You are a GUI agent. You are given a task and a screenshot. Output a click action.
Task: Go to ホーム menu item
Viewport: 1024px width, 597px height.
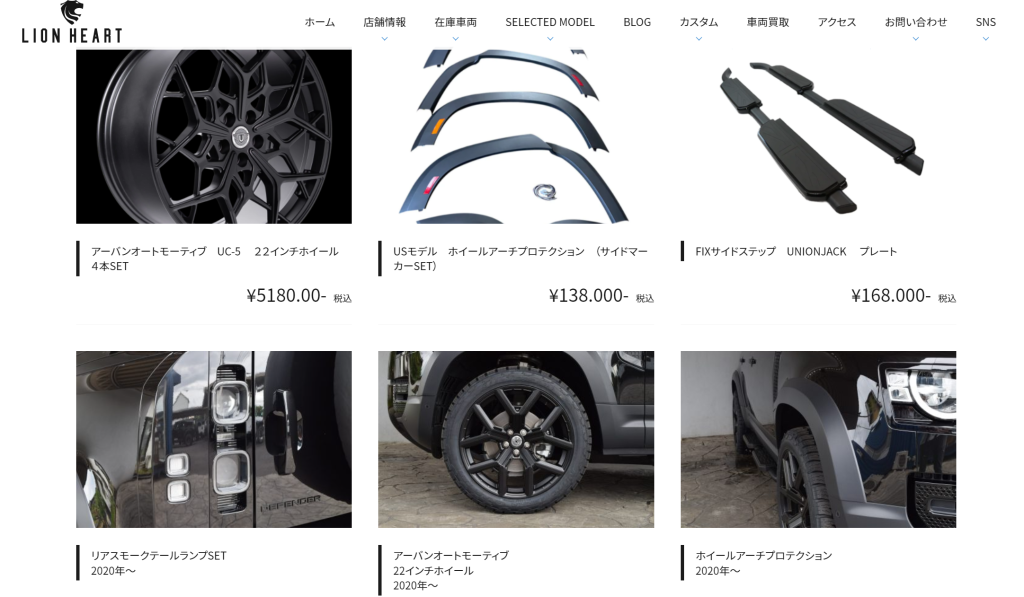coord(320,22)
